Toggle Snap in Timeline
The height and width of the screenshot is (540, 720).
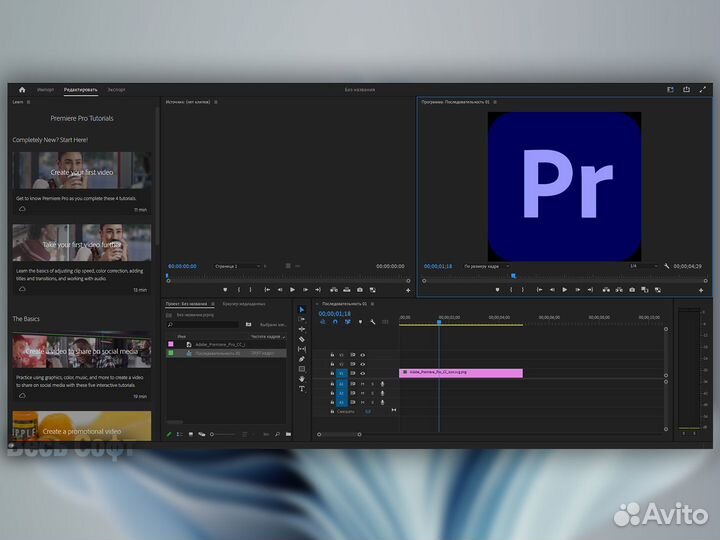tap(335, 322)
